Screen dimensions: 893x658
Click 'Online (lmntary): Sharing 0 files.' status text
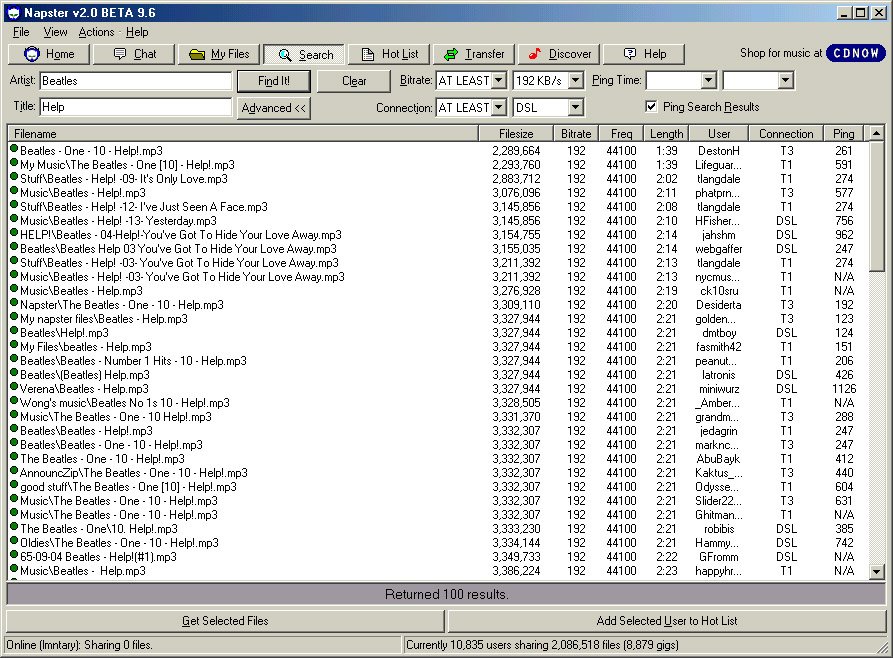(79, 645)
